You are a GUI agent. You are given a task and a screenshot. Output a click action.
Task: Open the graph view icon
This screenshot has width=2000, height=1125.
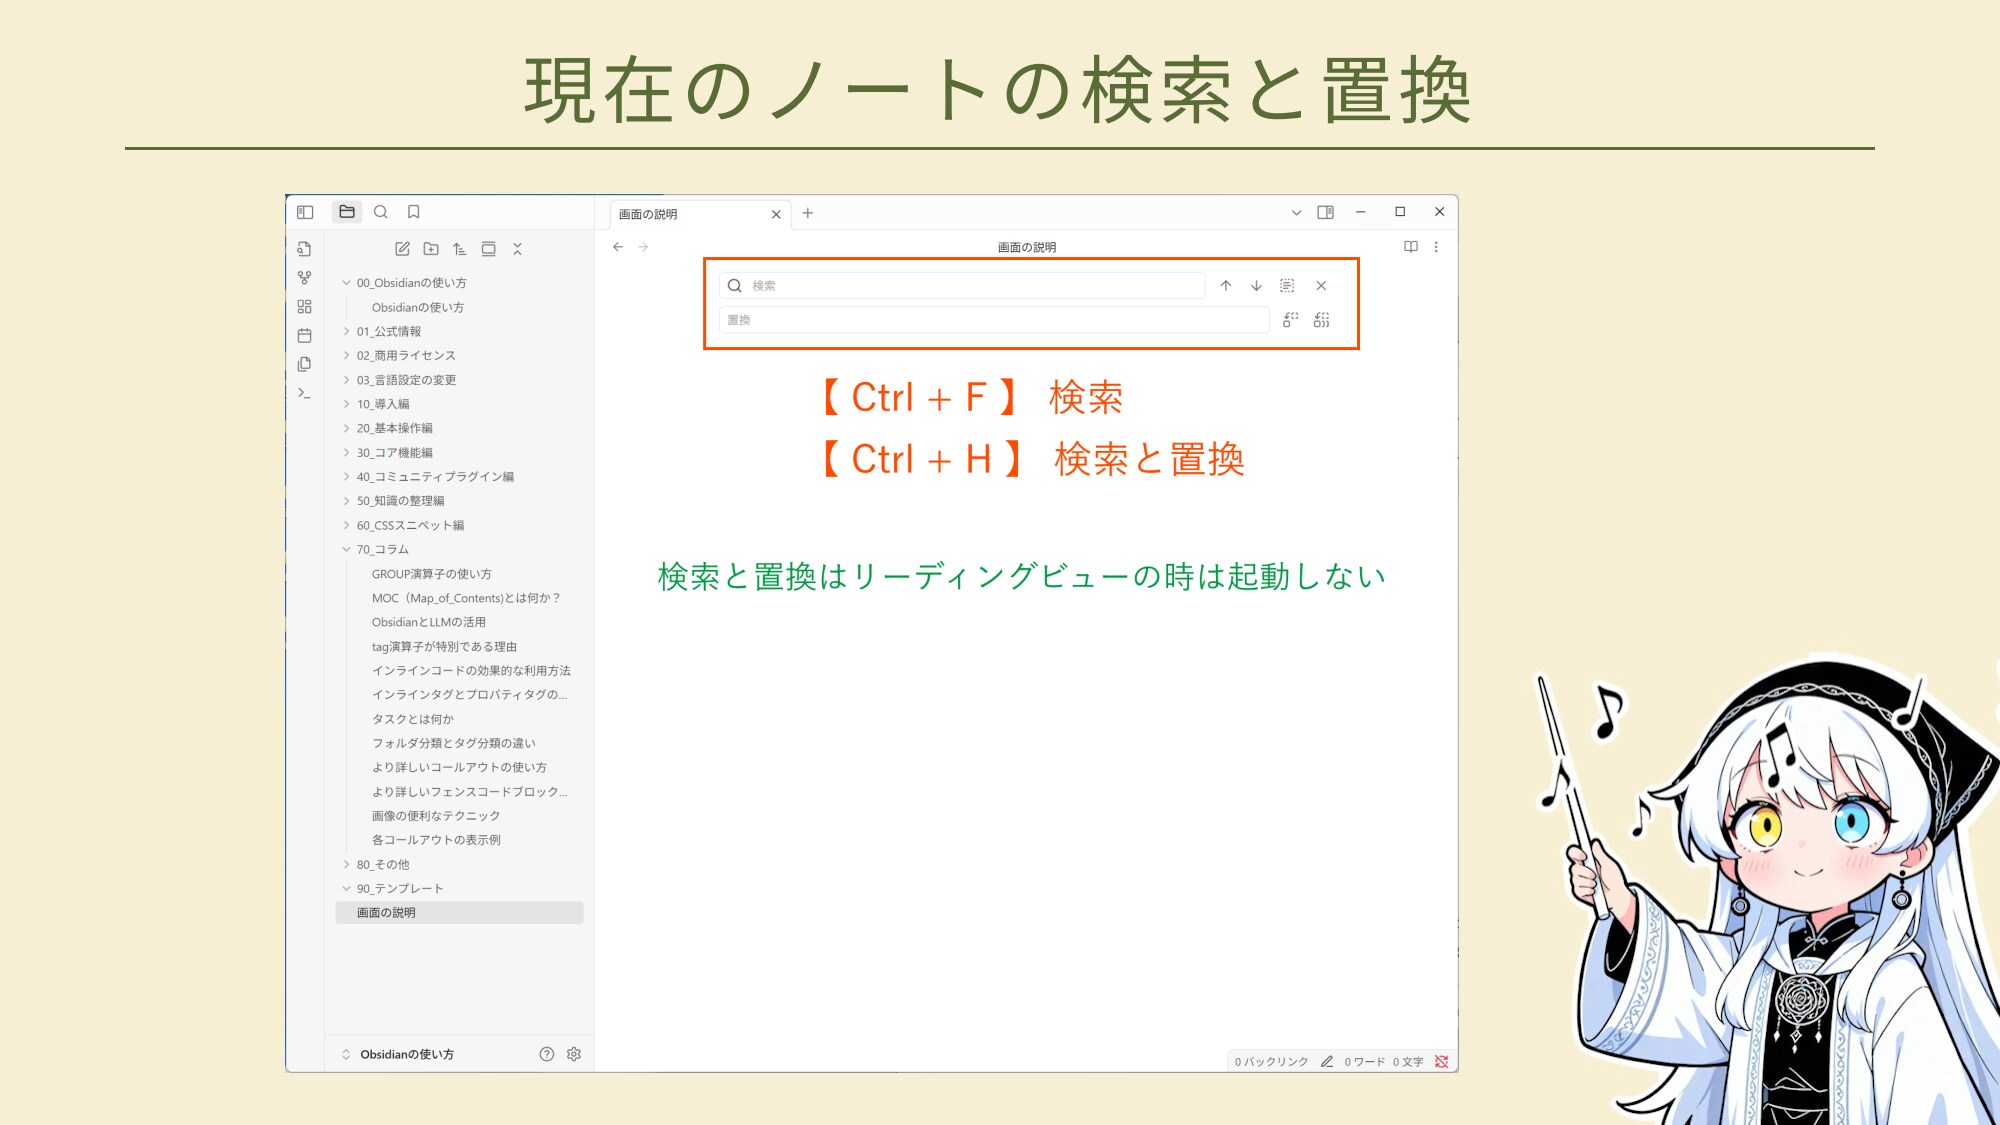click(305, 278)
